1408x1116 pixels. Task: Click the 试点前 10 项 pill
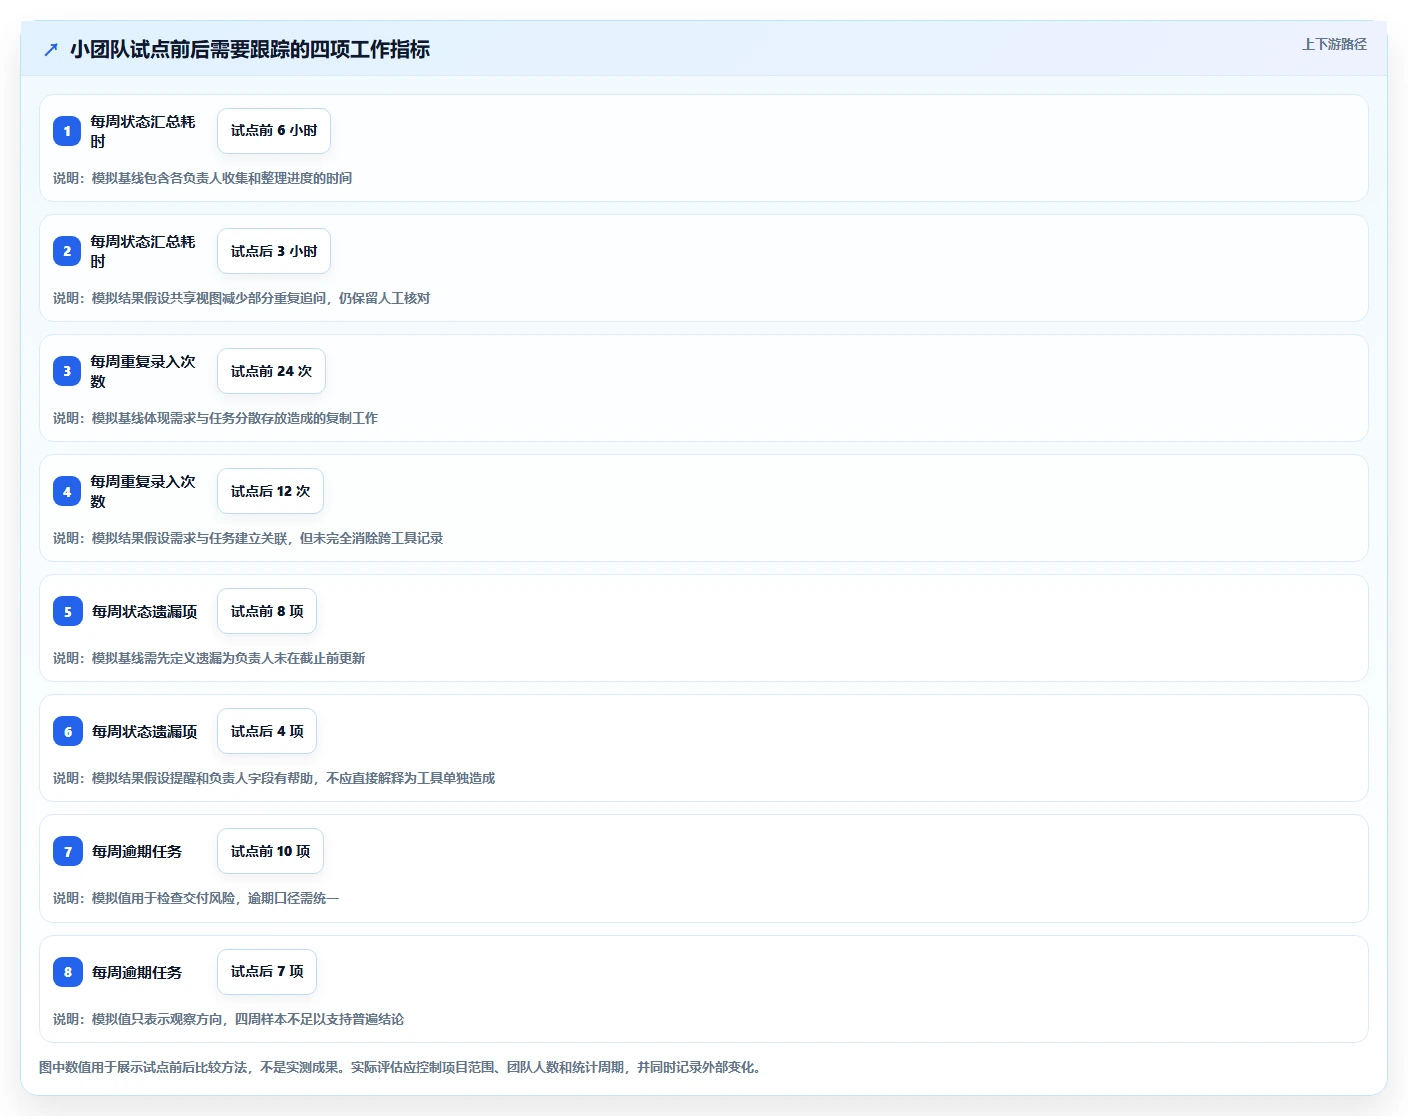point(270,851)
